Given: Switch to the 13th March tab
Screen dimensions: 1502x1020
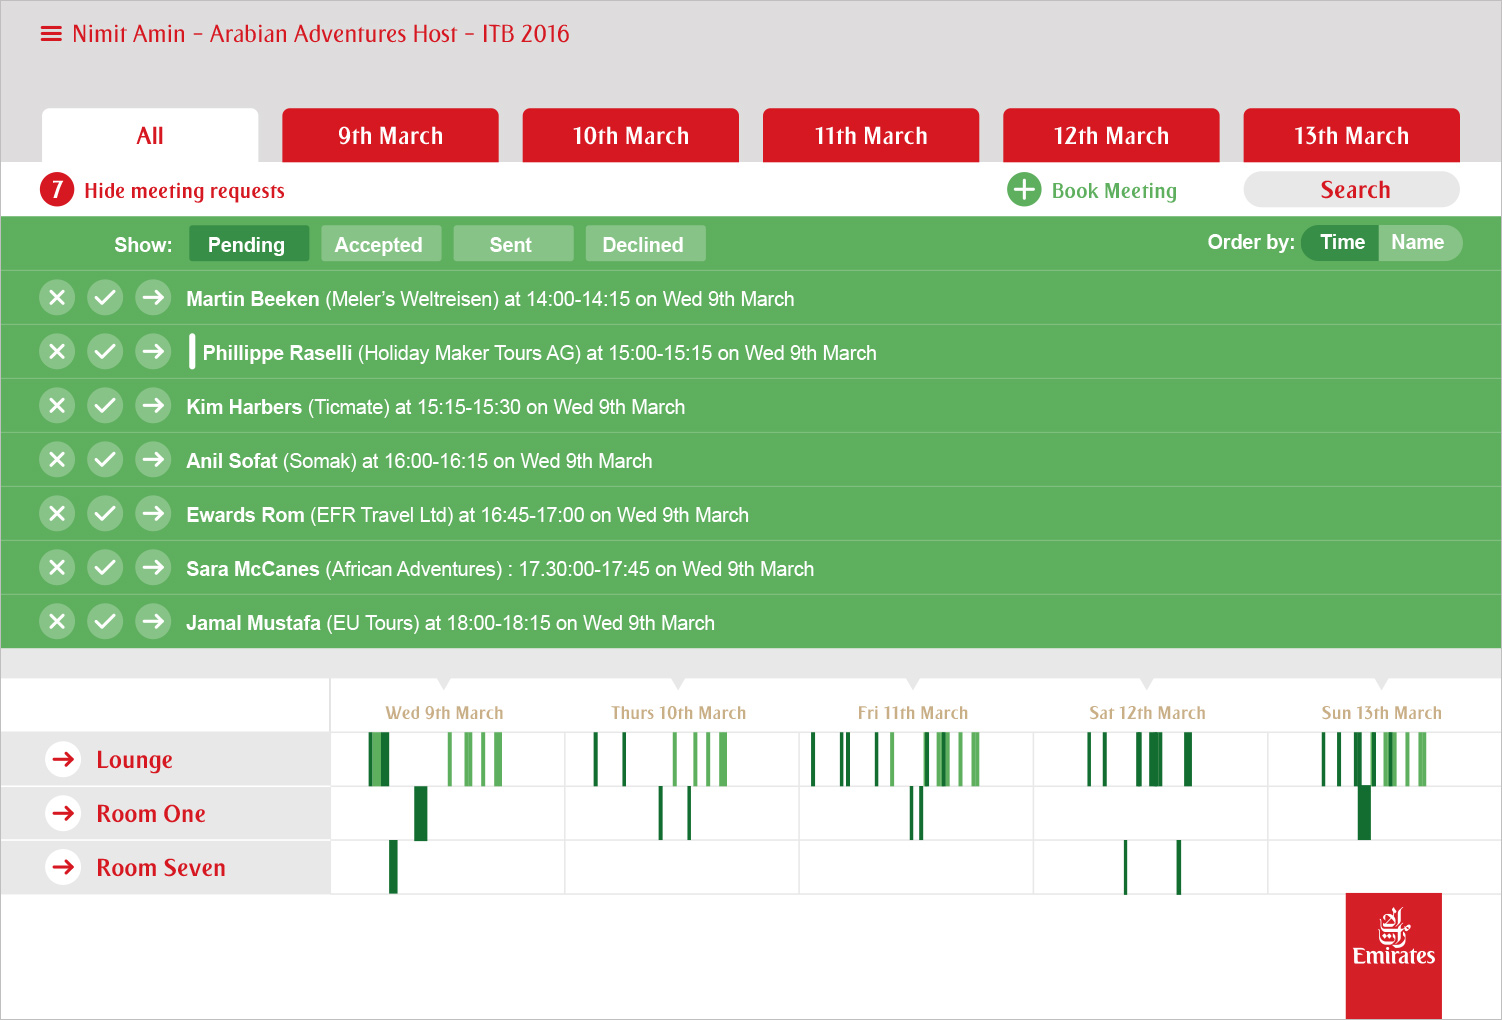Looking at the screenshot, I should point(1351,136).
